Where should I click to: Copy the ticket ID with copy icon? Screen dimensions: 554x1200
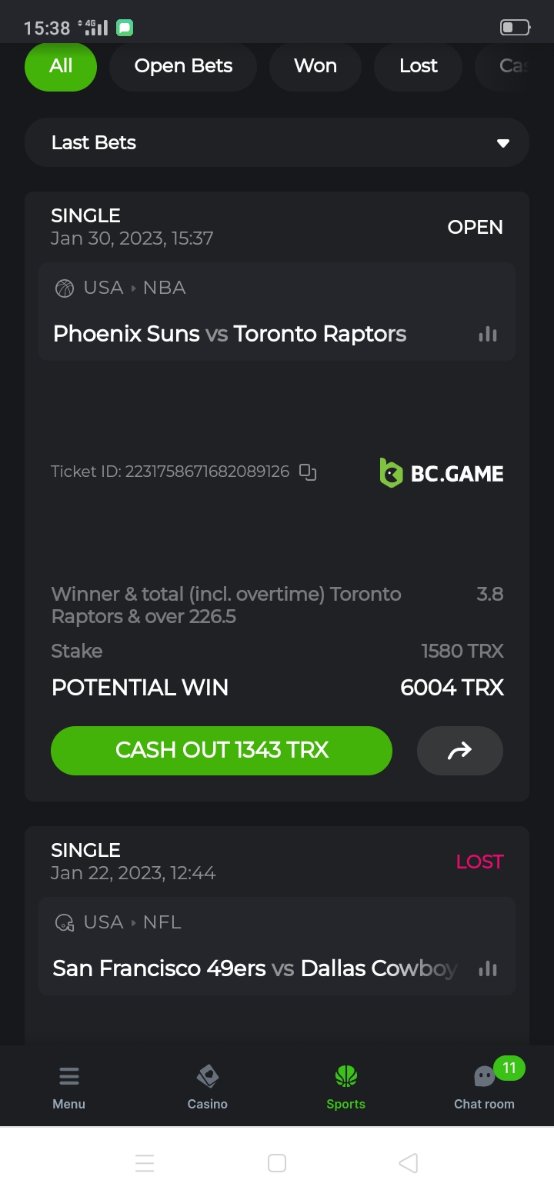click(x=308, y=472)
